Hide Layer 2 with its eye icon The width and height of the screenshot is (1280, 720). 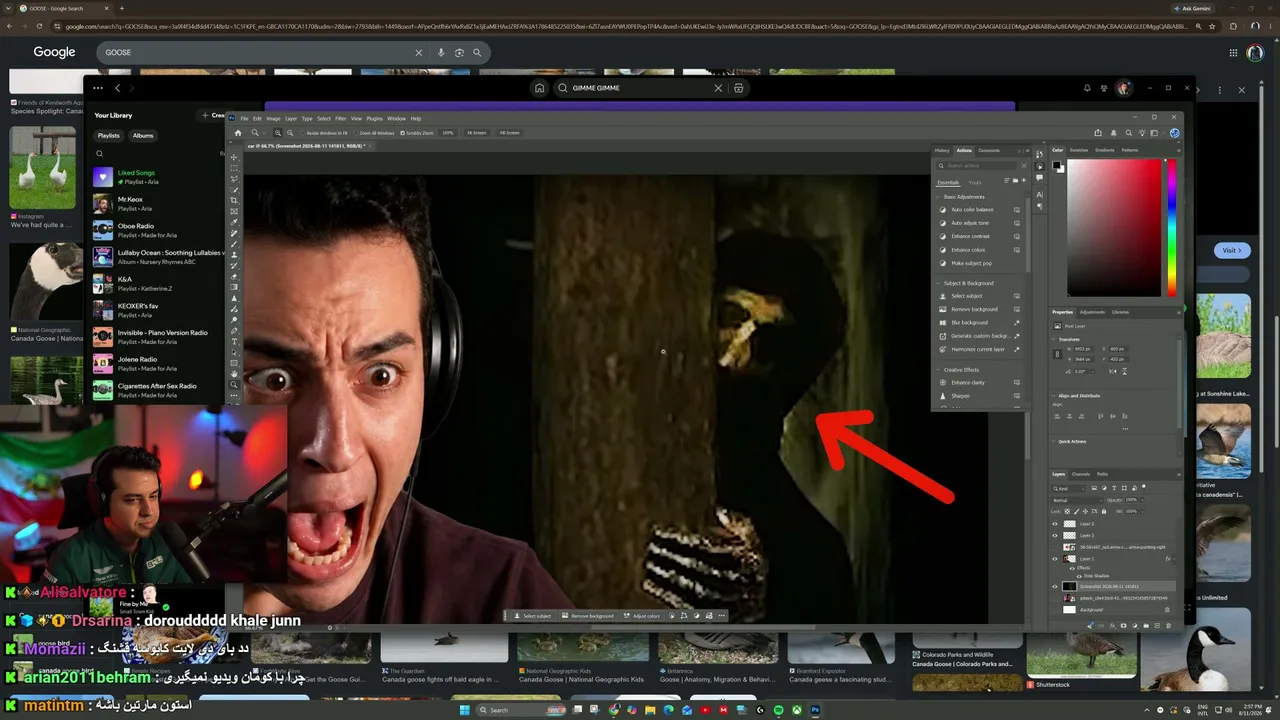[x=1055, y=524]
